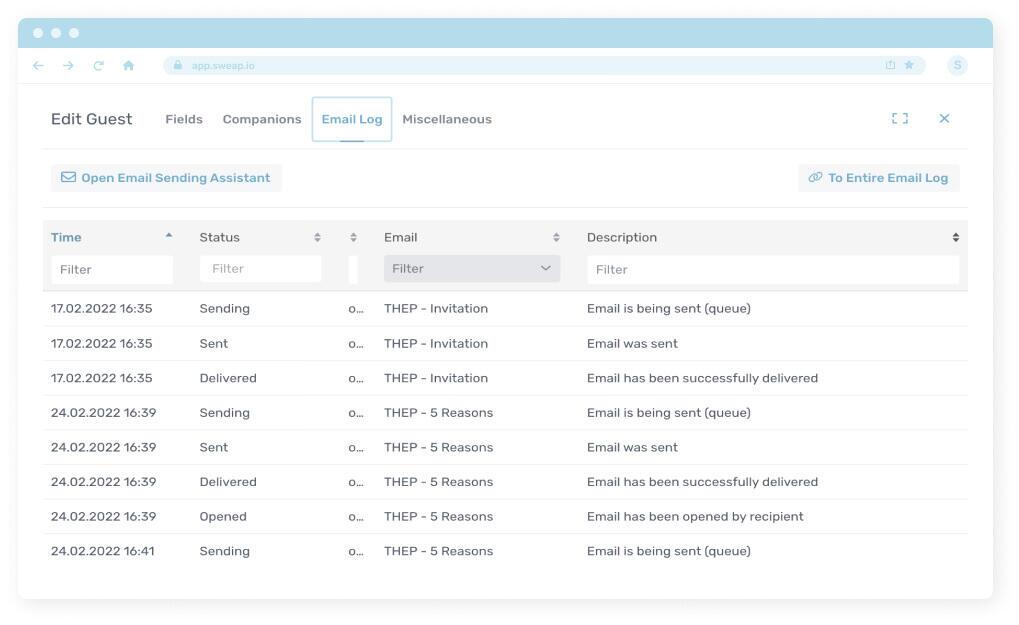Open Email Sending Assistant
The height and width of the screenshot is (625, 1019).
point(166,178)
